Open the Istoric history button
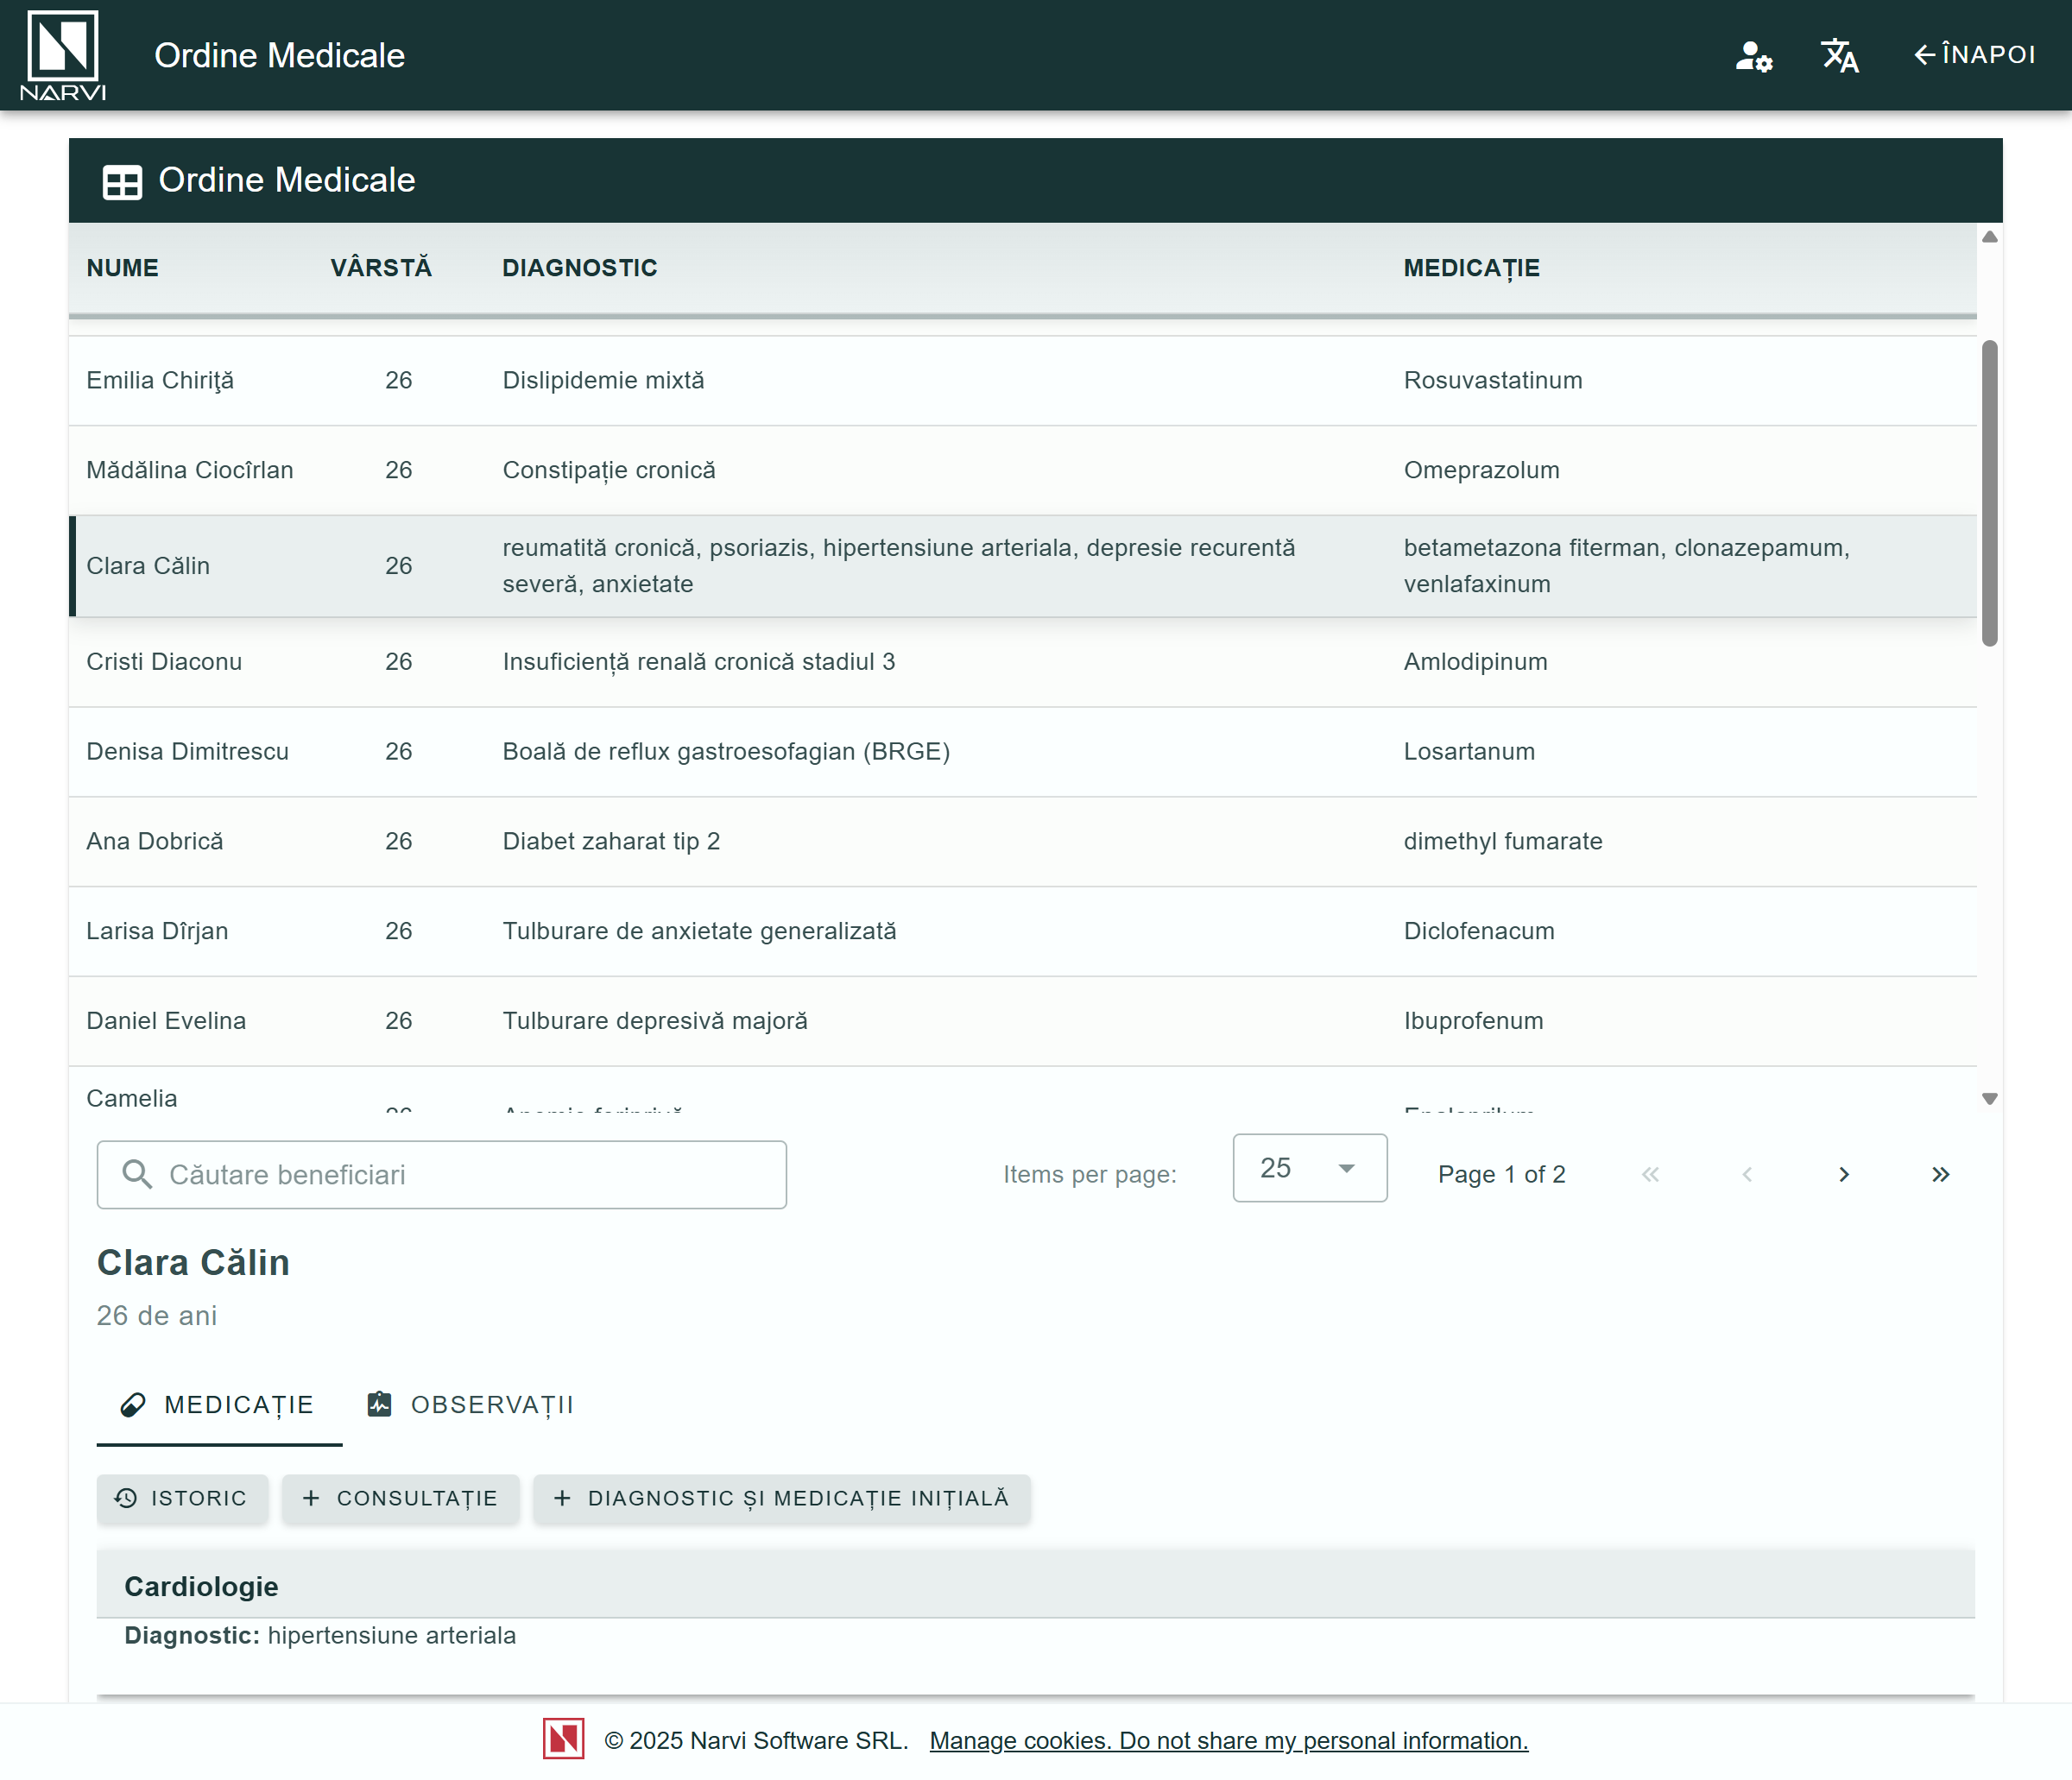This screenshot has width=2072, height=1780. pos(182,1498)
